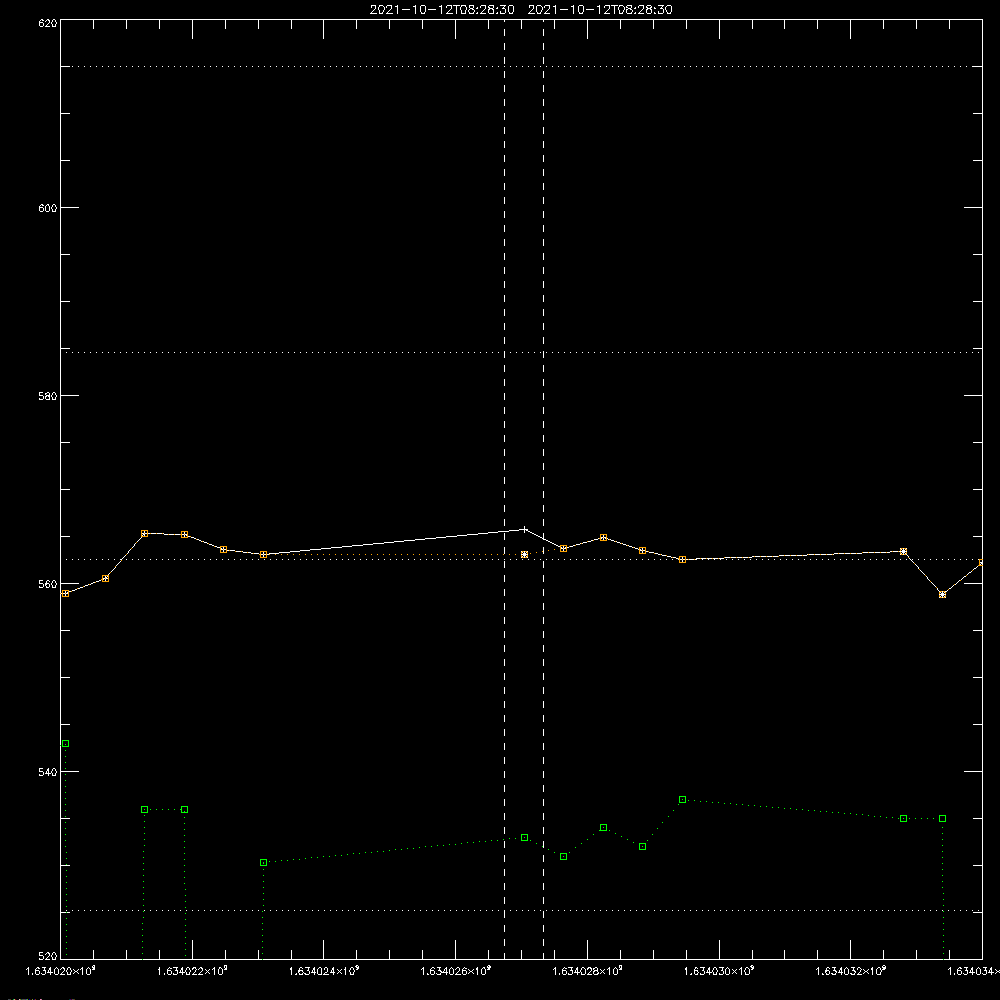
Task: Click the highest green square near 543
Action: click(65, 744)
